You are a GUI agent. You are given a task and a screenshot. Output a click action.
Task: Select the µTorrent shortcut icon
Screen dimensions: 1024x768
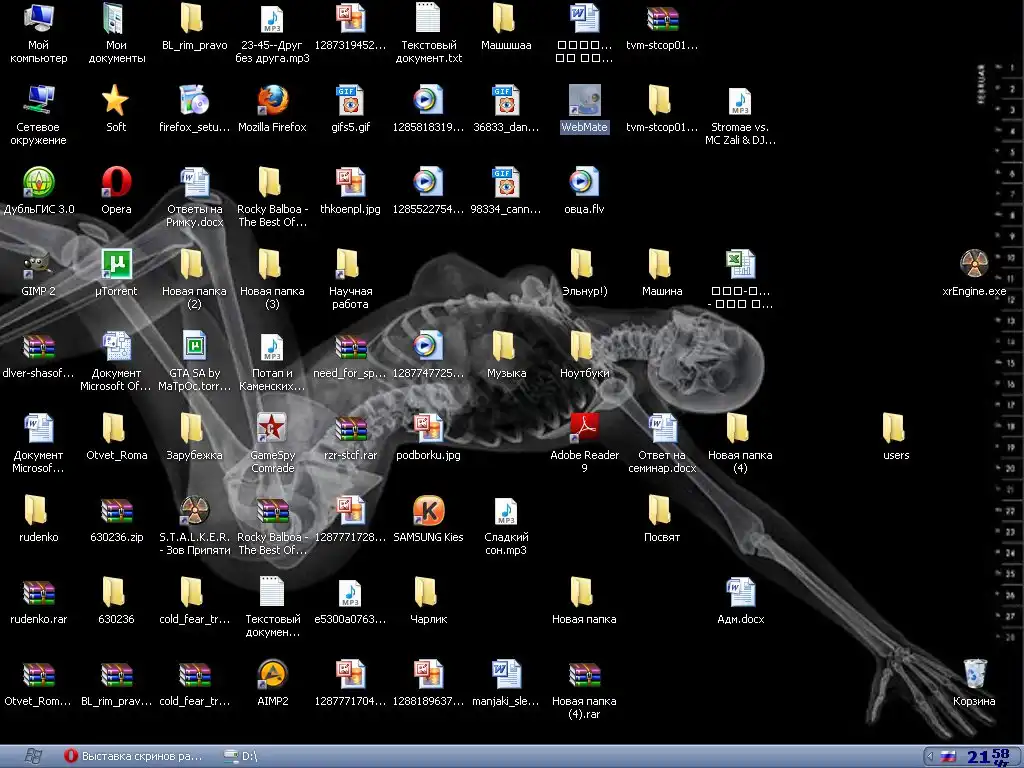coord(116,265)
